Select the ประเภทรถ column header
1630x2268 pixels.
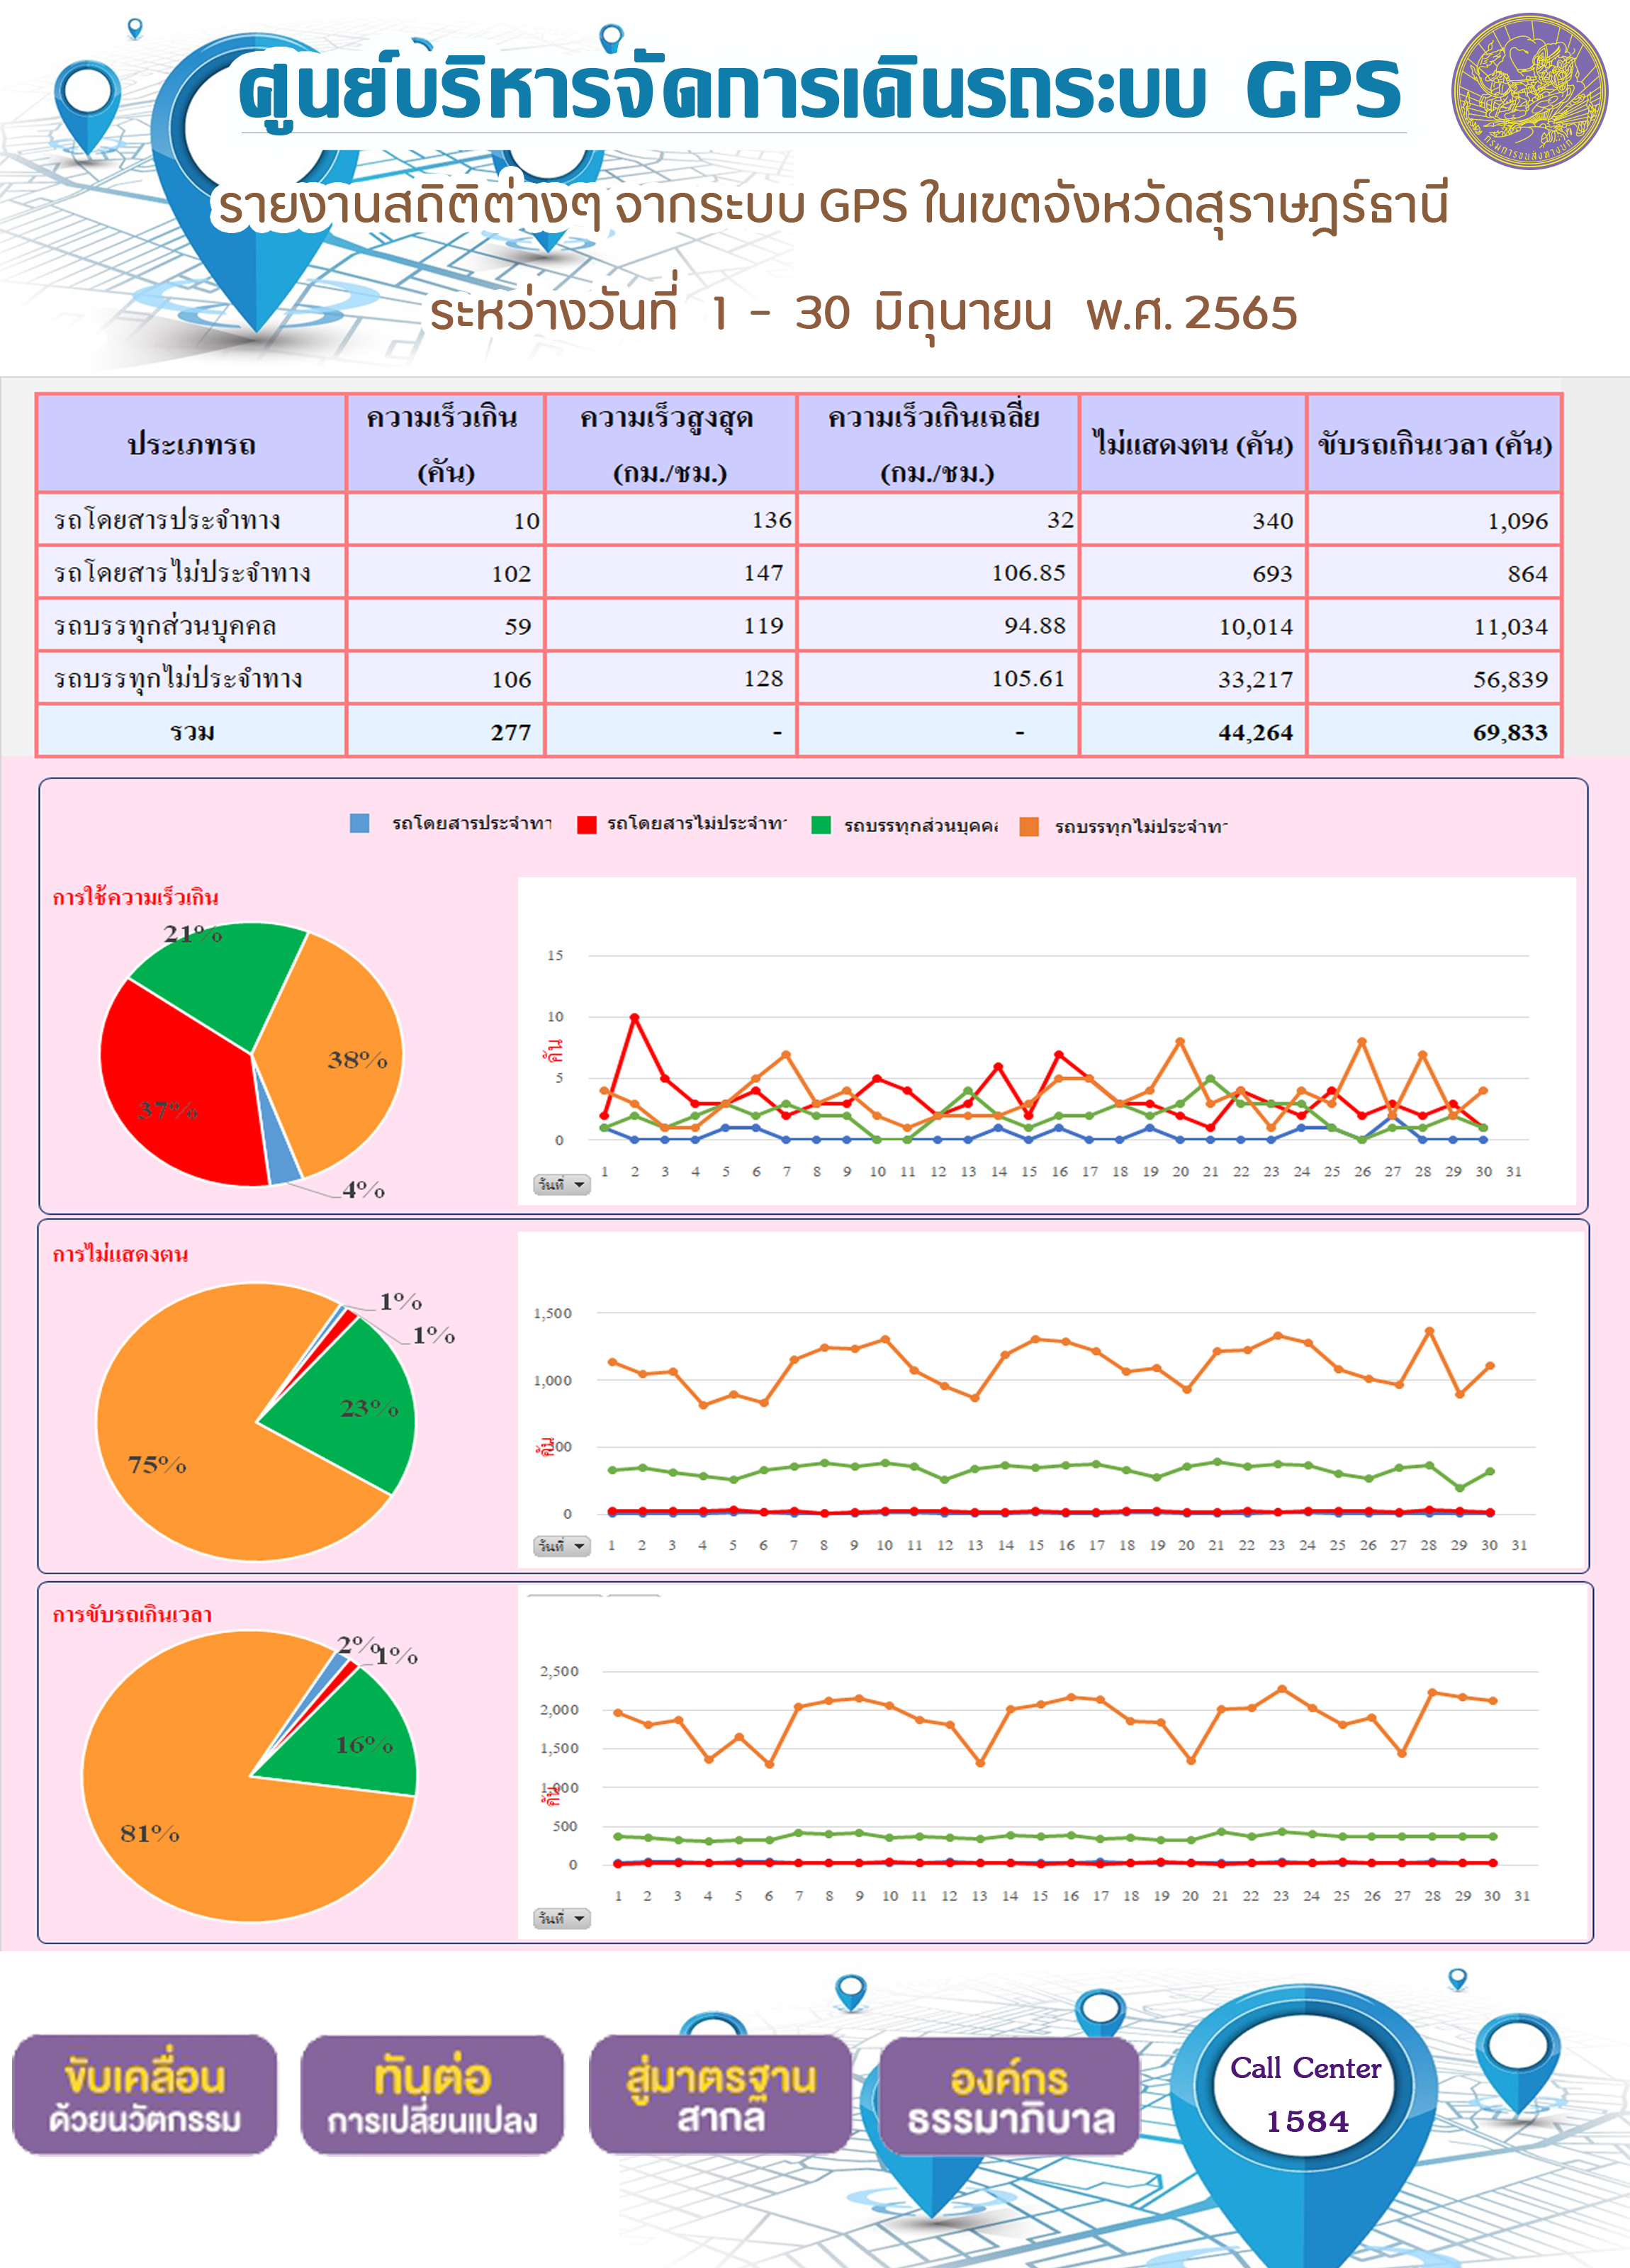point(192,444)
